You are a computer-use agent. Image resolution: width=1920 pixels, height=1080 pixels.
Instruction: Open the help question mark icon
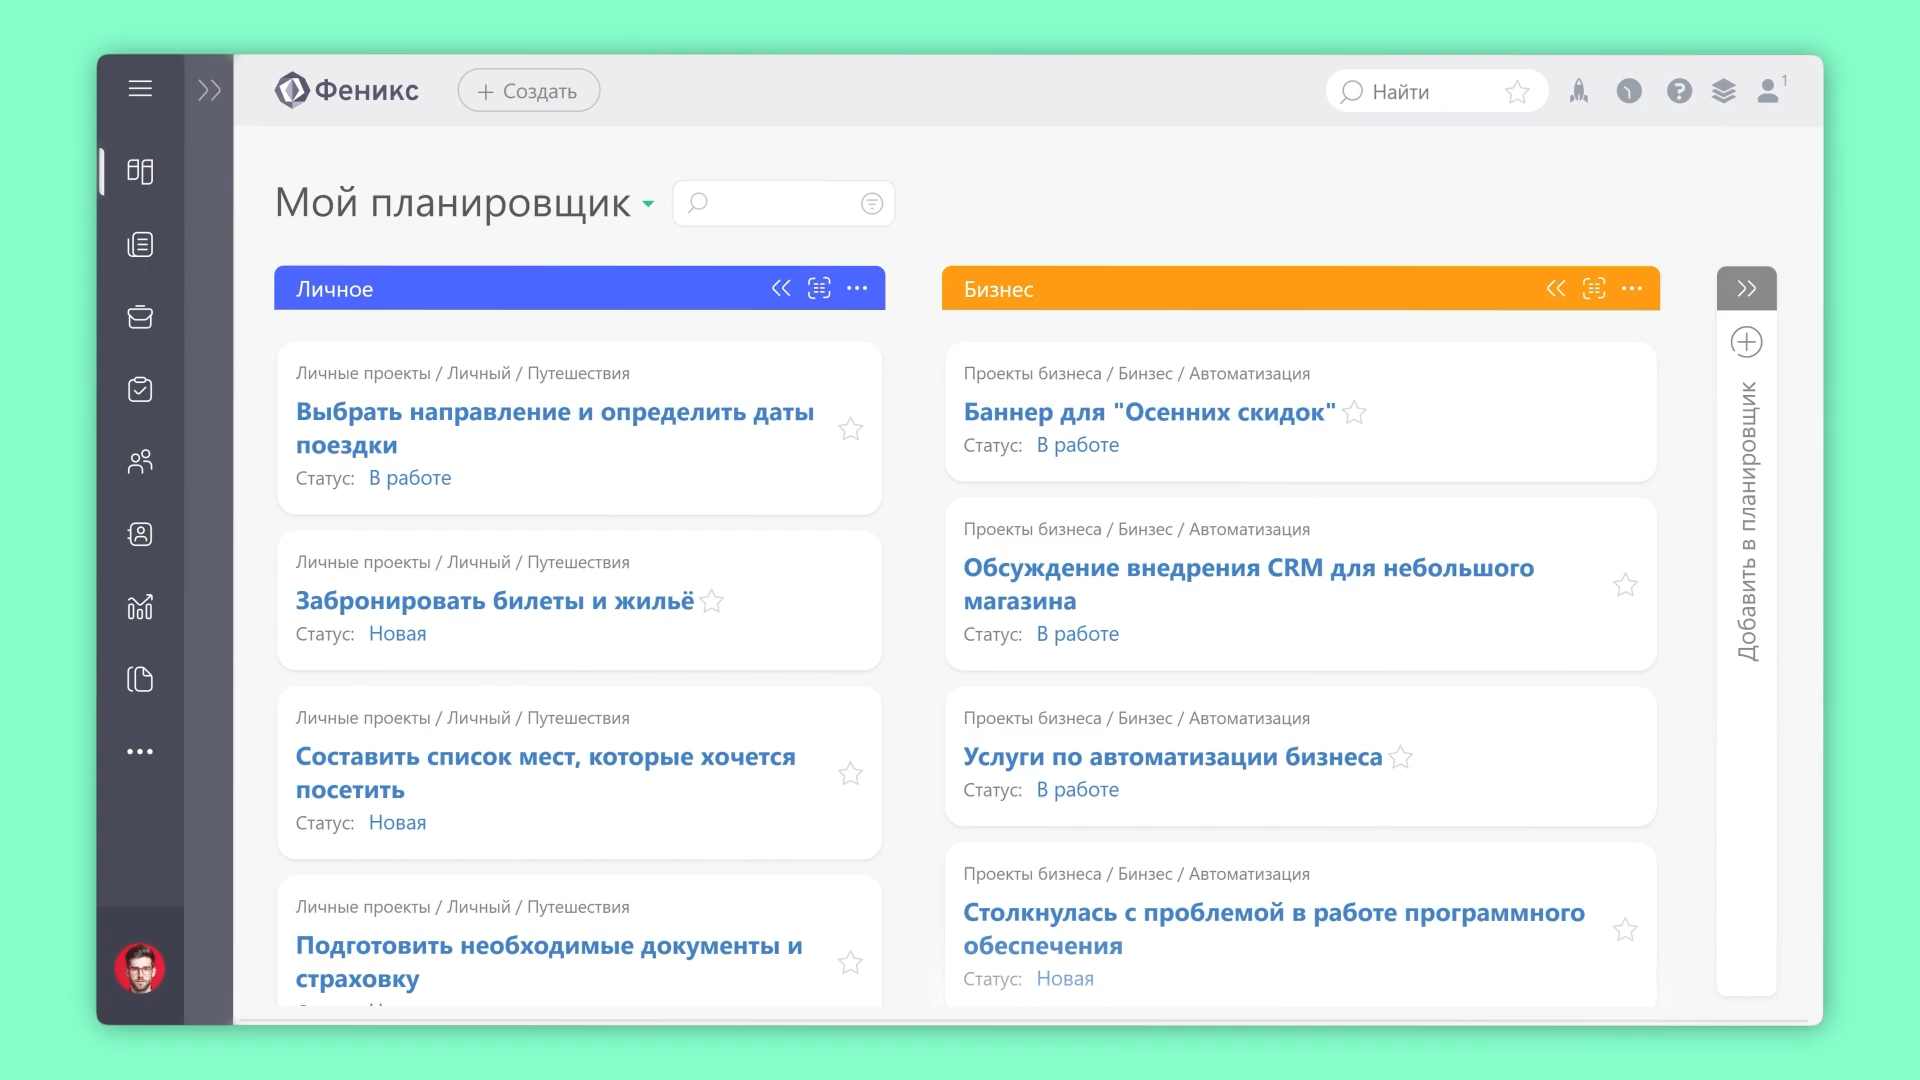click(x=1679, y=92)
